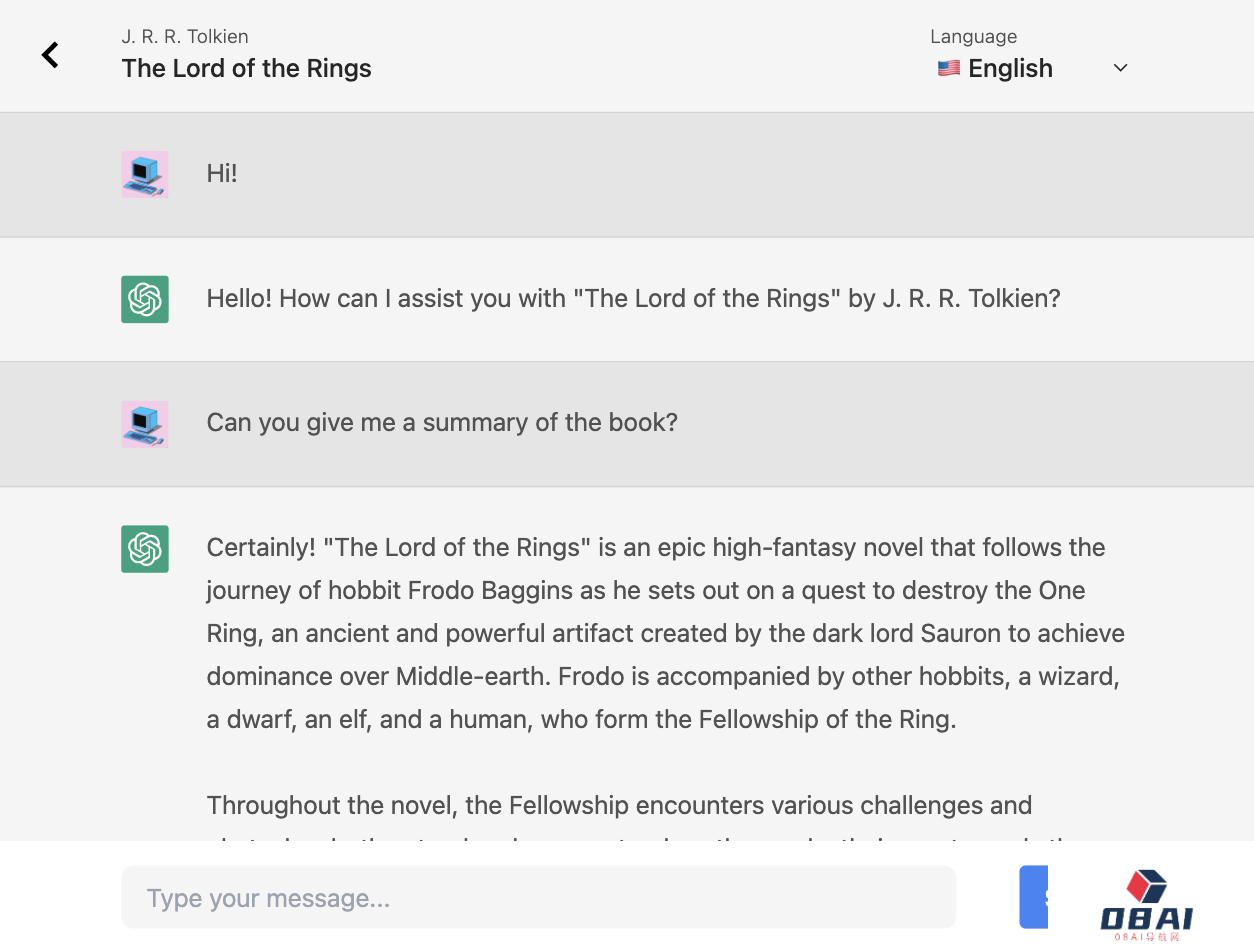Select the "Can you give me a summary" message
Screen dimensions: 1254x952
[442, 422]
